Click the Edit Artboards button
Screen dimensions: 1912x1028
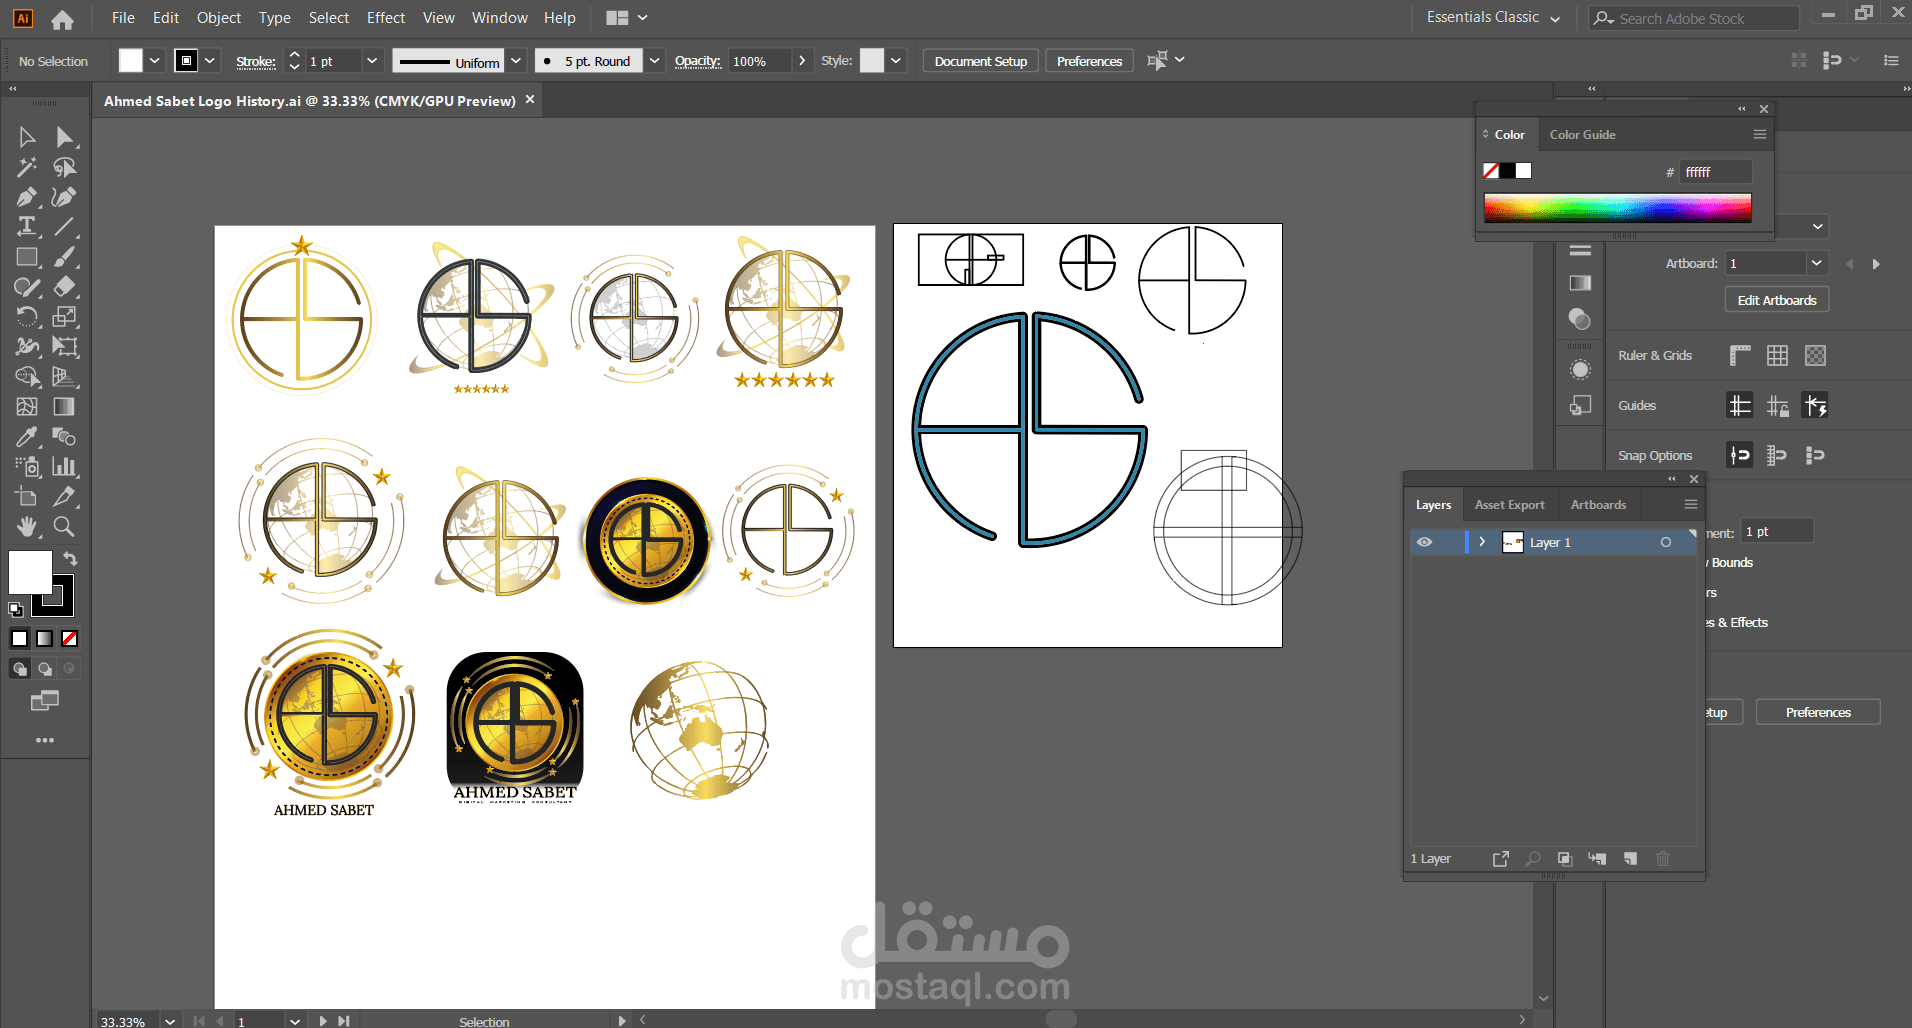click(x=1777, y=300)
